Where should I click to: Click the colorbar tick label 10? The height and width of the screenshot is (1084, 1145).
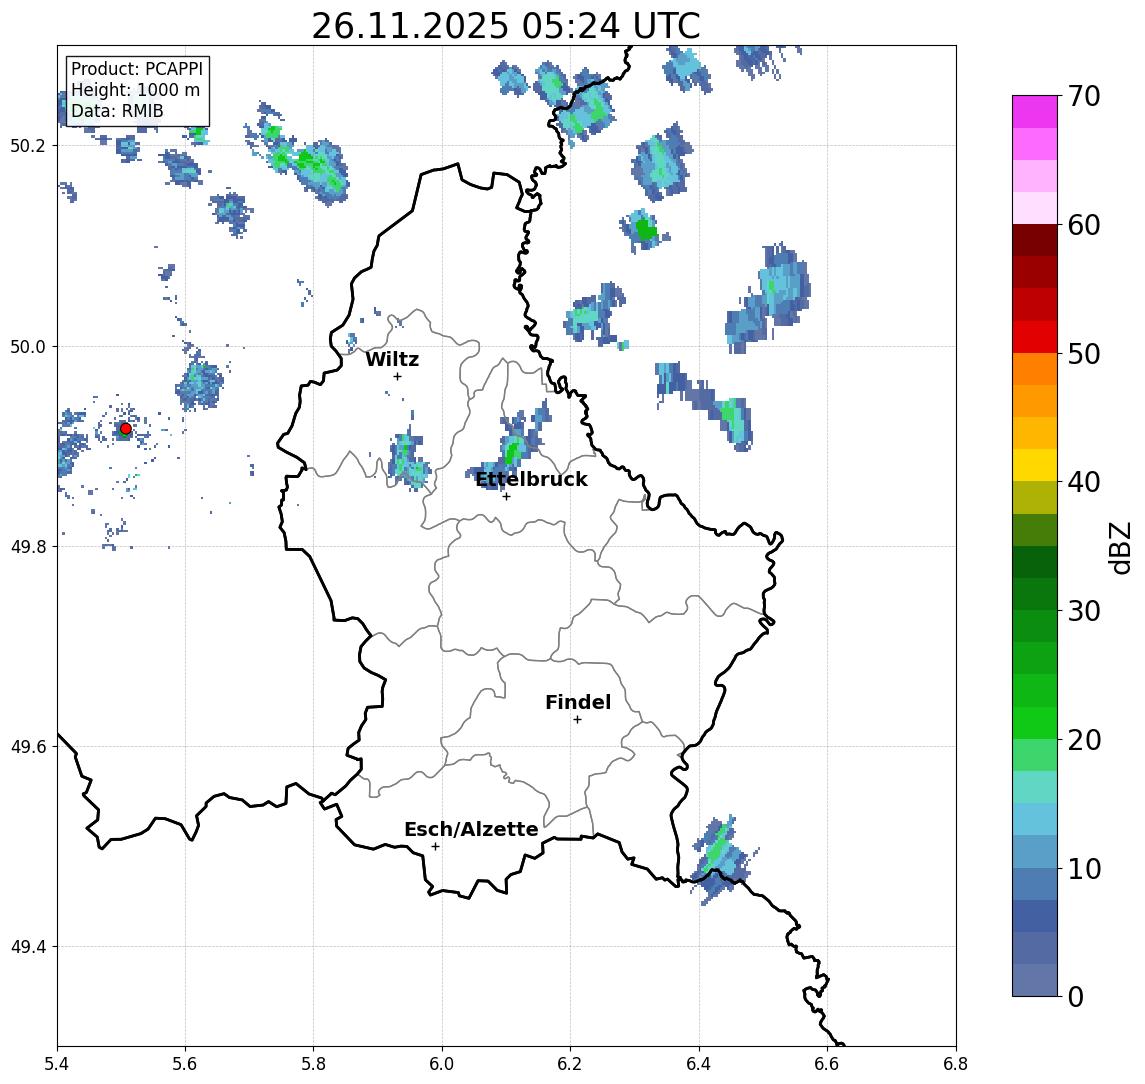coord(1084,868)
